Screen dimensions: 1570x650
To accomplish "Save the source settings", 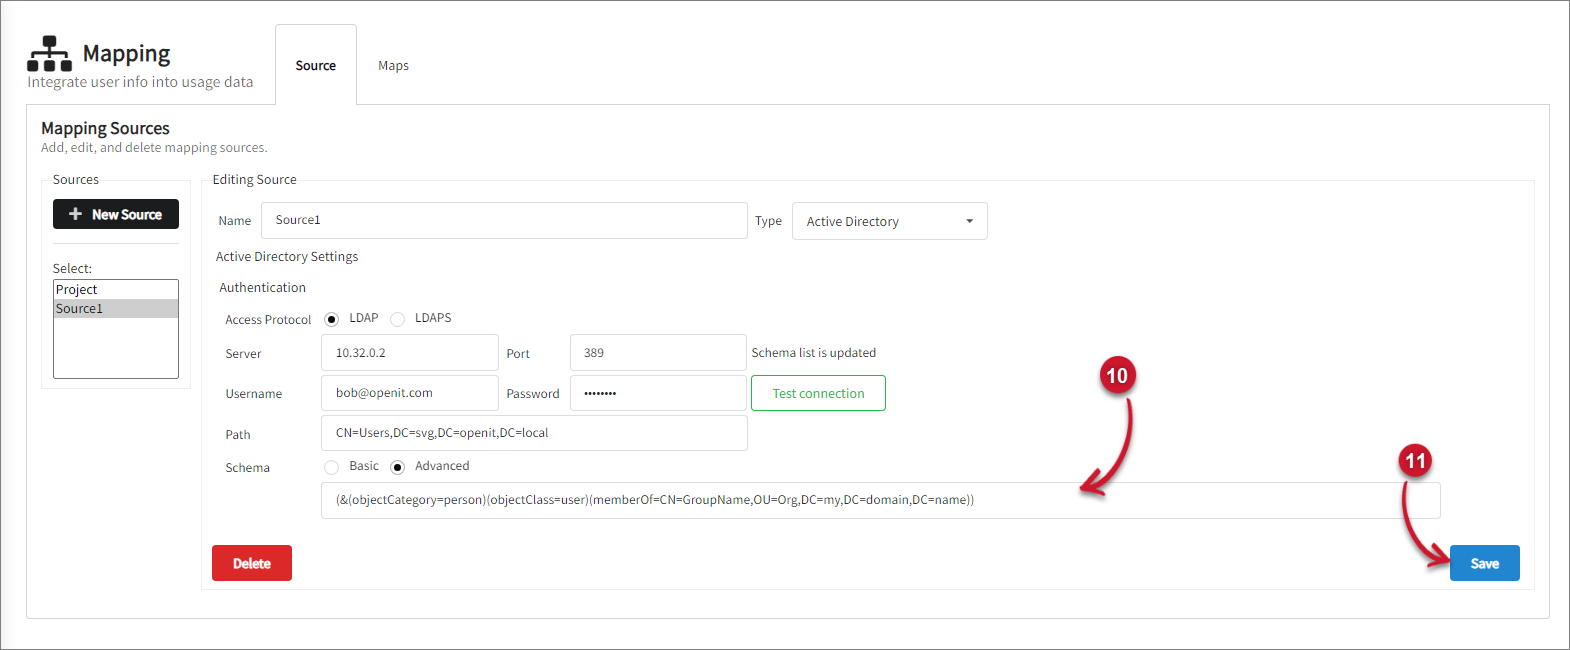I will [1484, 563].
